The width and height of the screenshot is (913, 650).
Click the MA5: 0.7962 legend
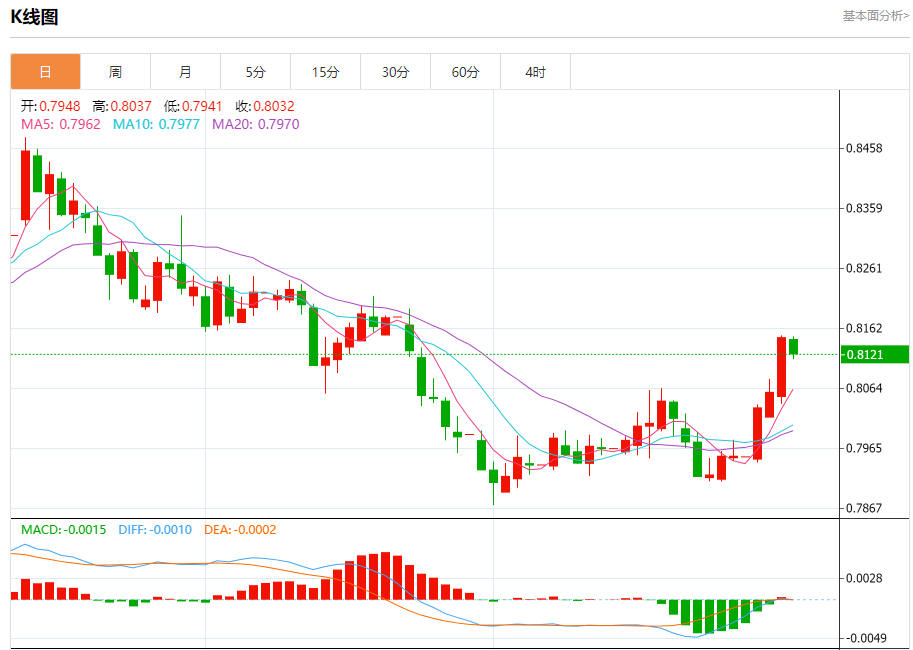tap(61, 124)
